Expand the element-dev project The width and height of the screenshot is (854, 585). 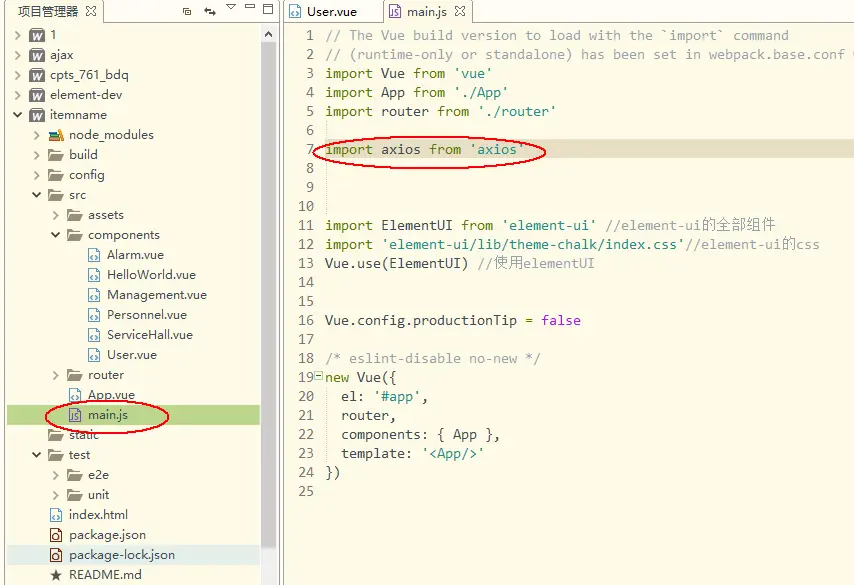pyautogui.click(x=17, y=95)
